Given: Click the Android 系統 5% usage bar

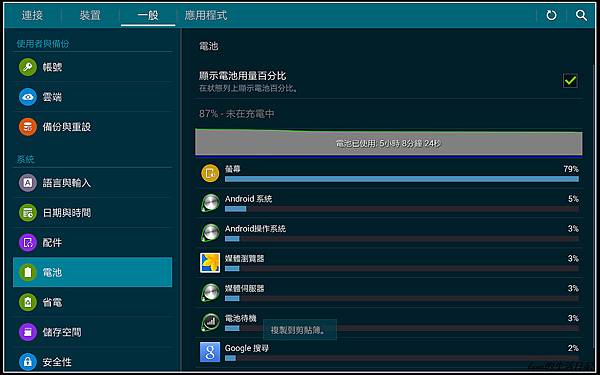Looking at the screenshot, I should [x=402, y=209].
